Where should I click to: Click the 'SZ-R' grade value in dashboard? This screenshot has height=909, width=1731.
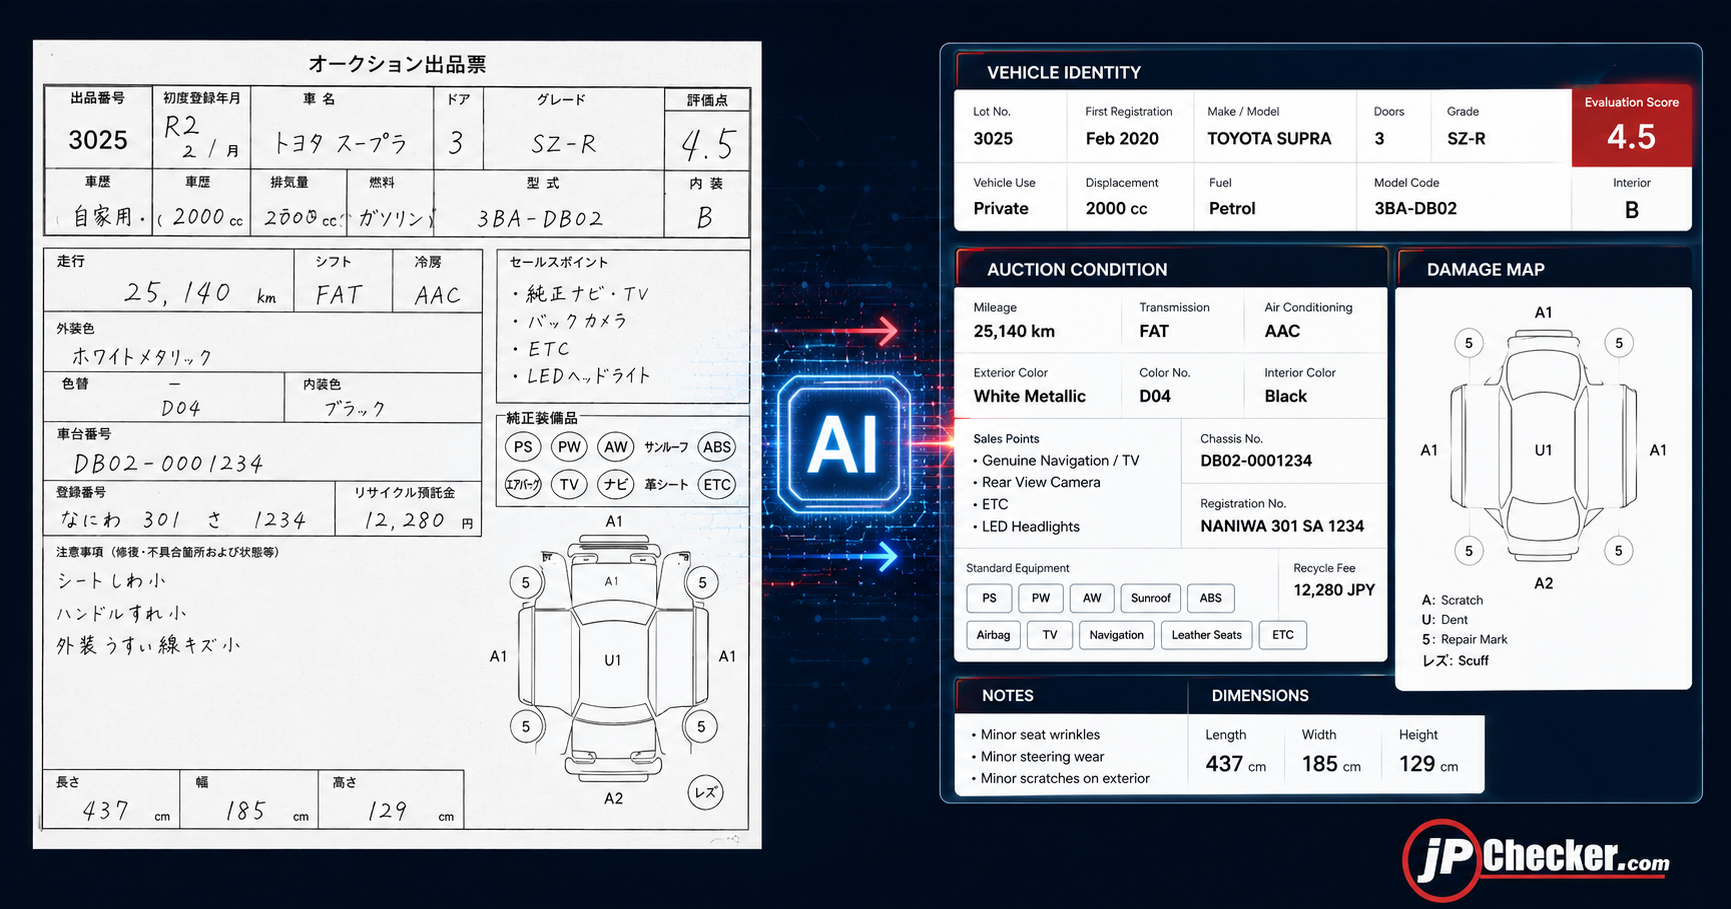pos(1466,139)
